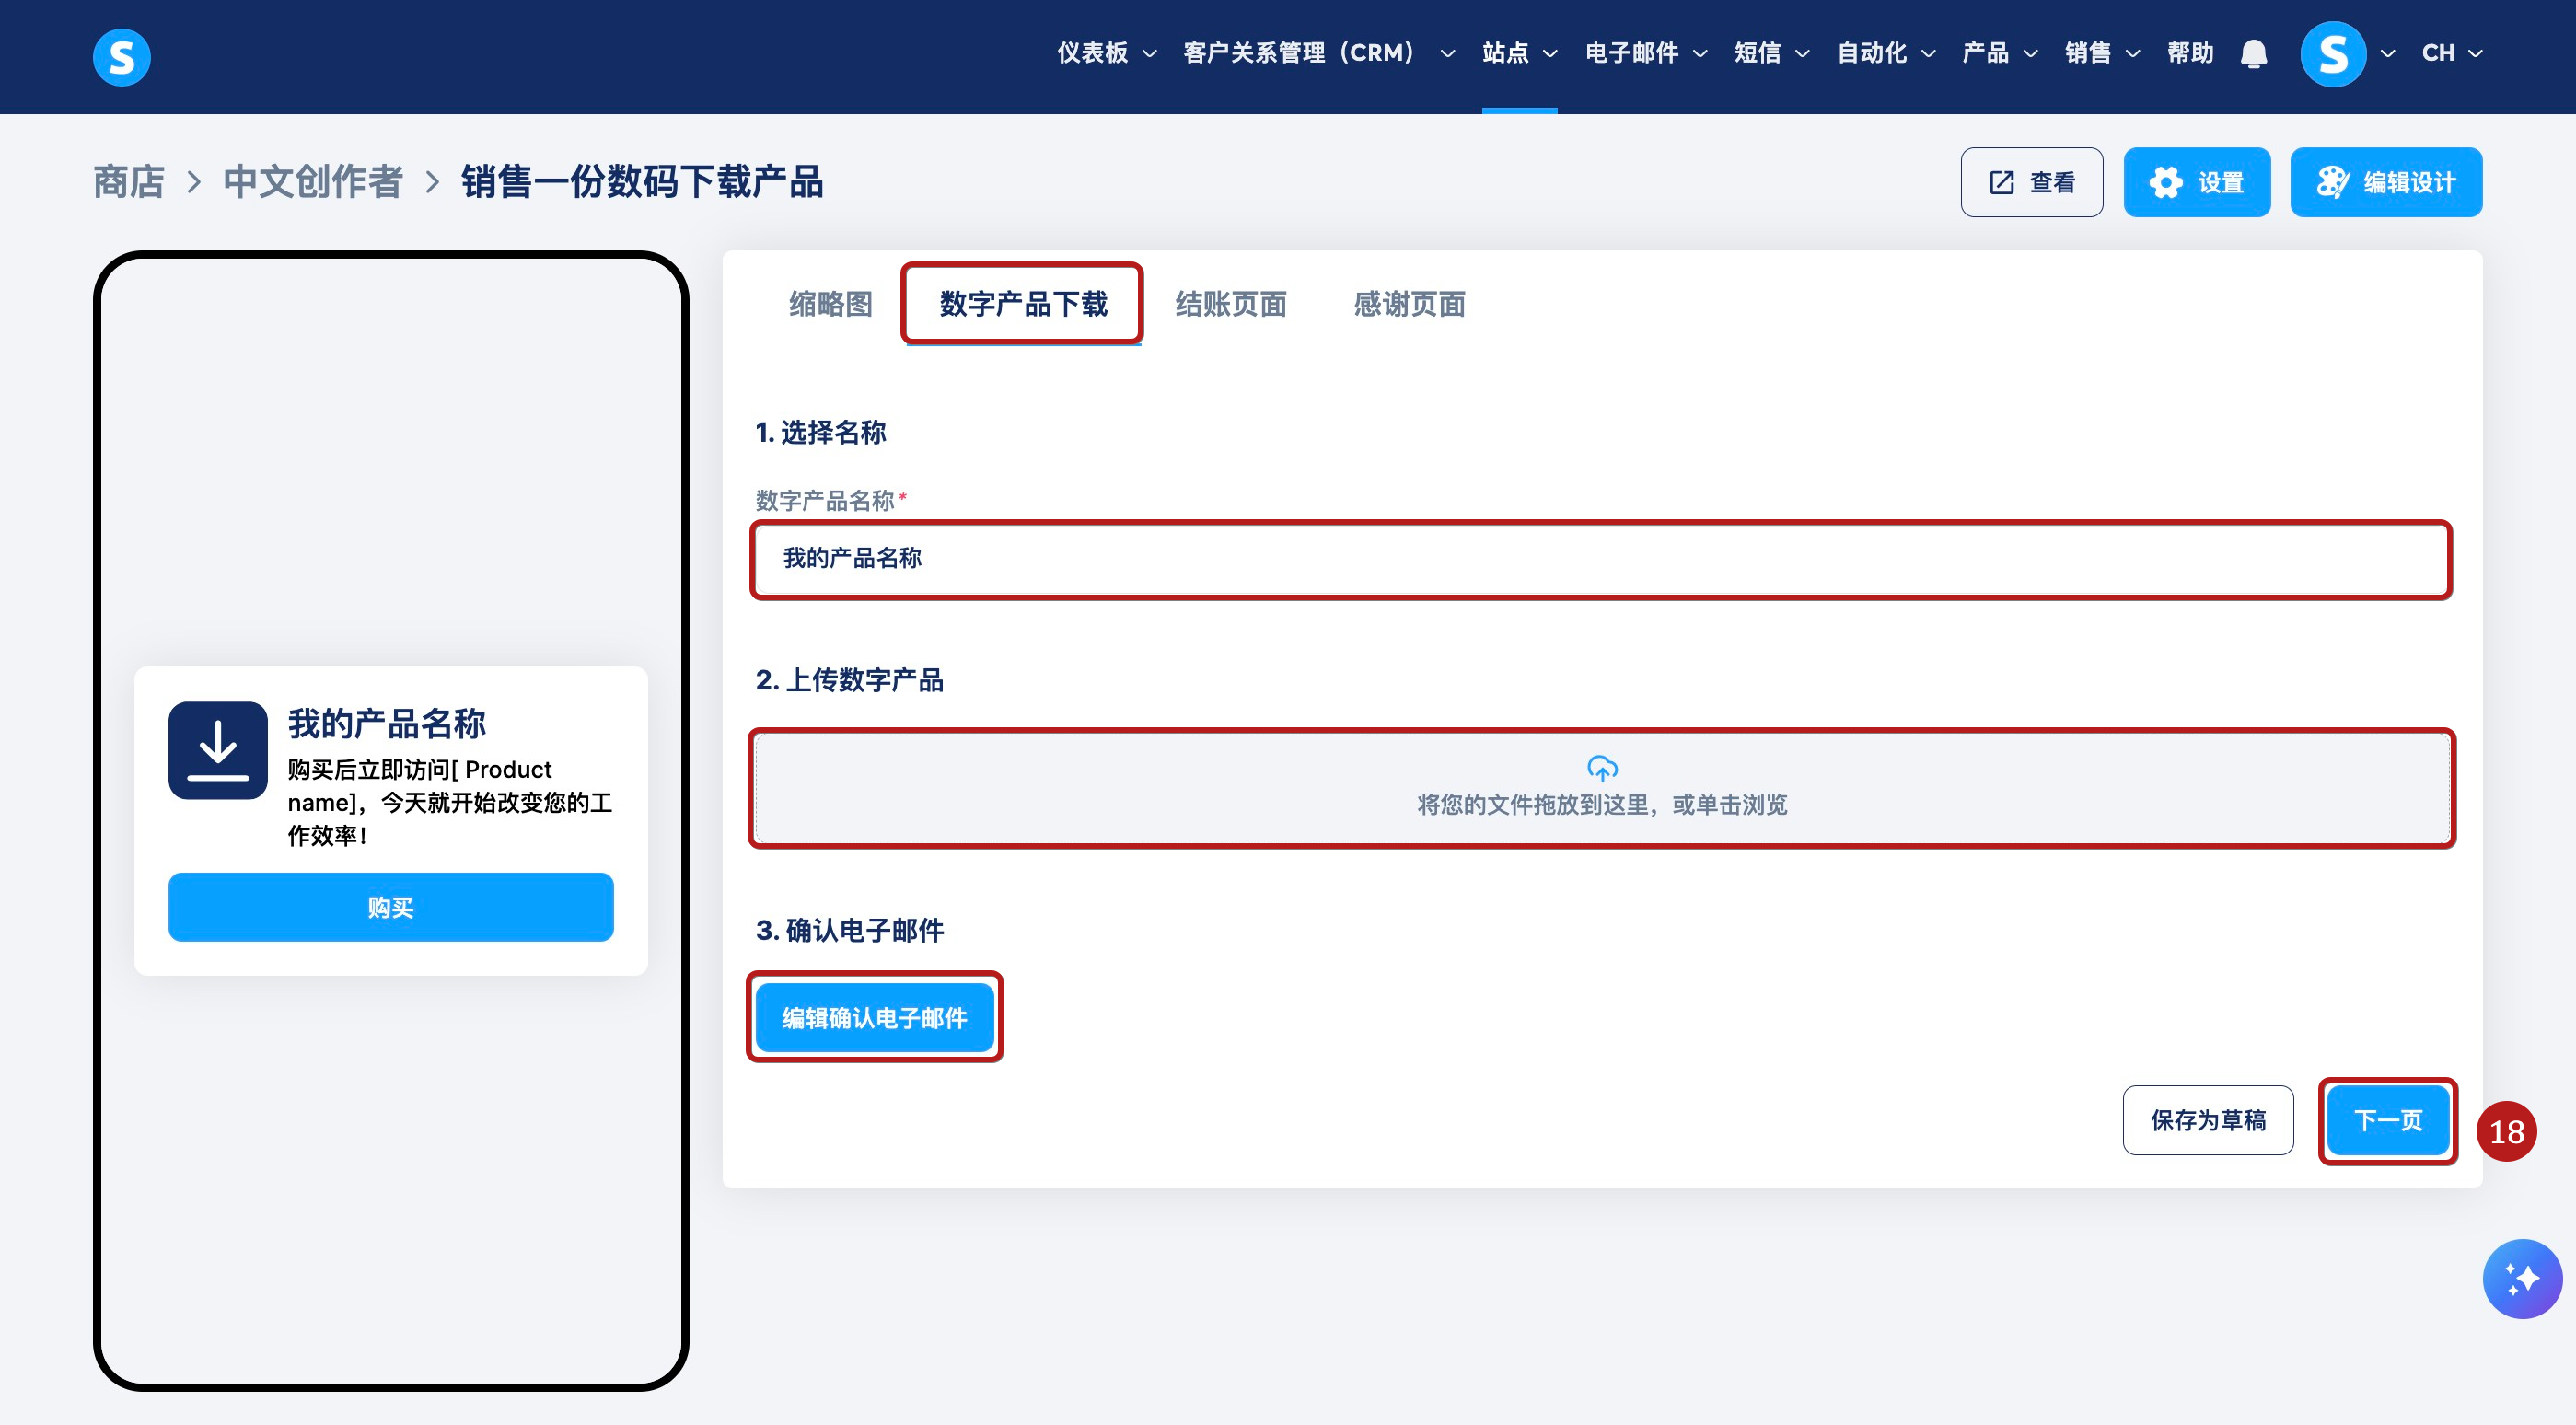
Task: Click the 设置 gear button
Action: click(x=2196, y=182)
